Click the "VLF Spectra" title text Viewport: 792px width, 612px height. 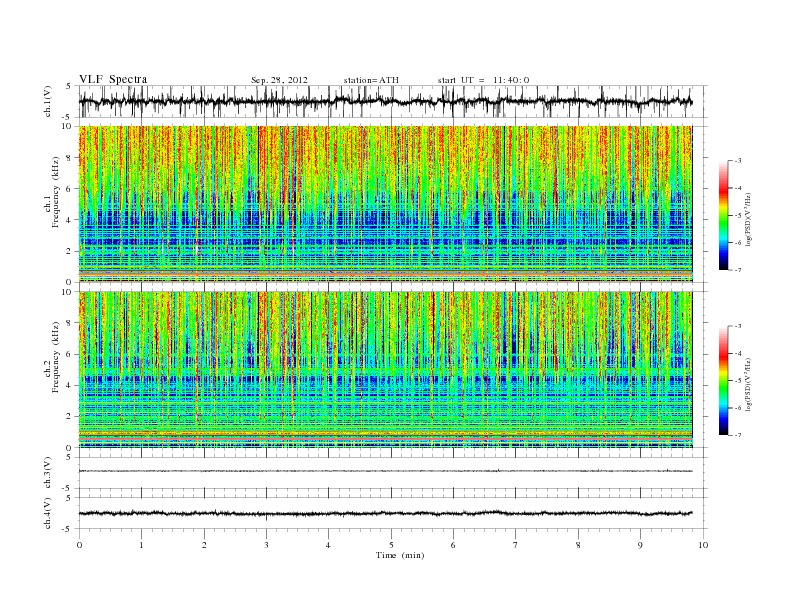[113, 79]
